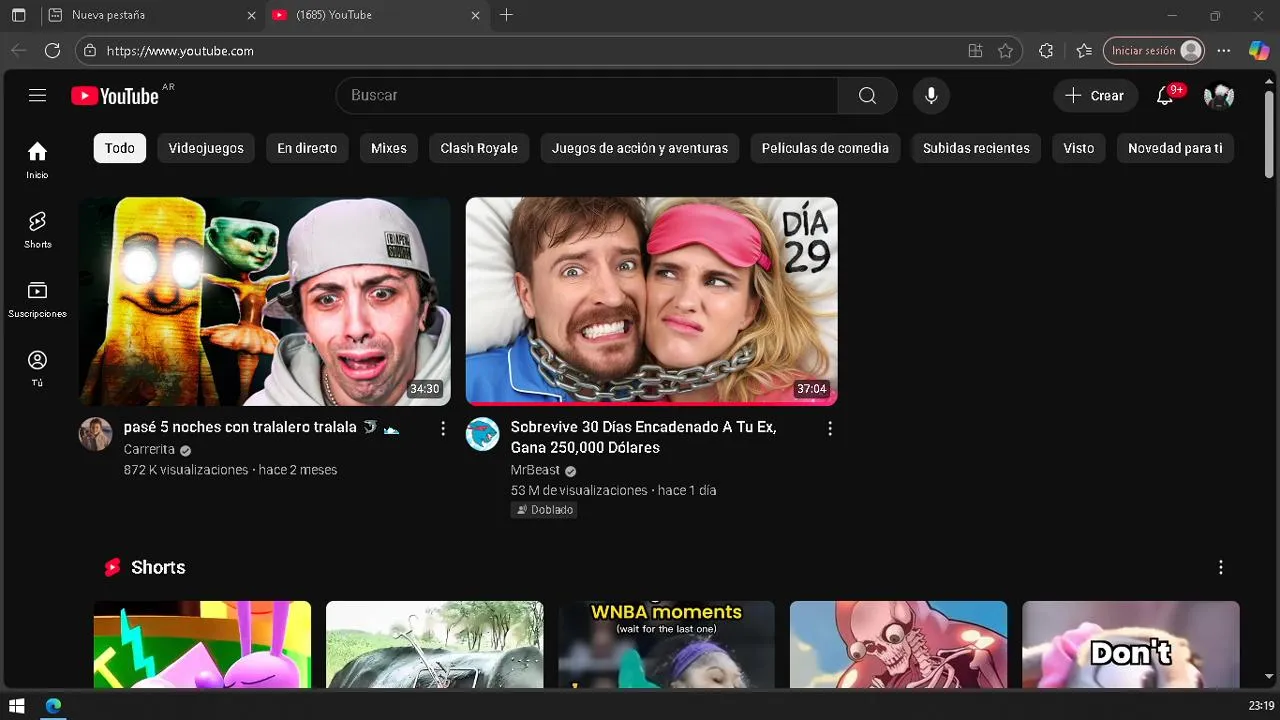Open the purple rabbit cartoon short
The width and height of the screenshot is (1280, 720).
click(202, 644)
